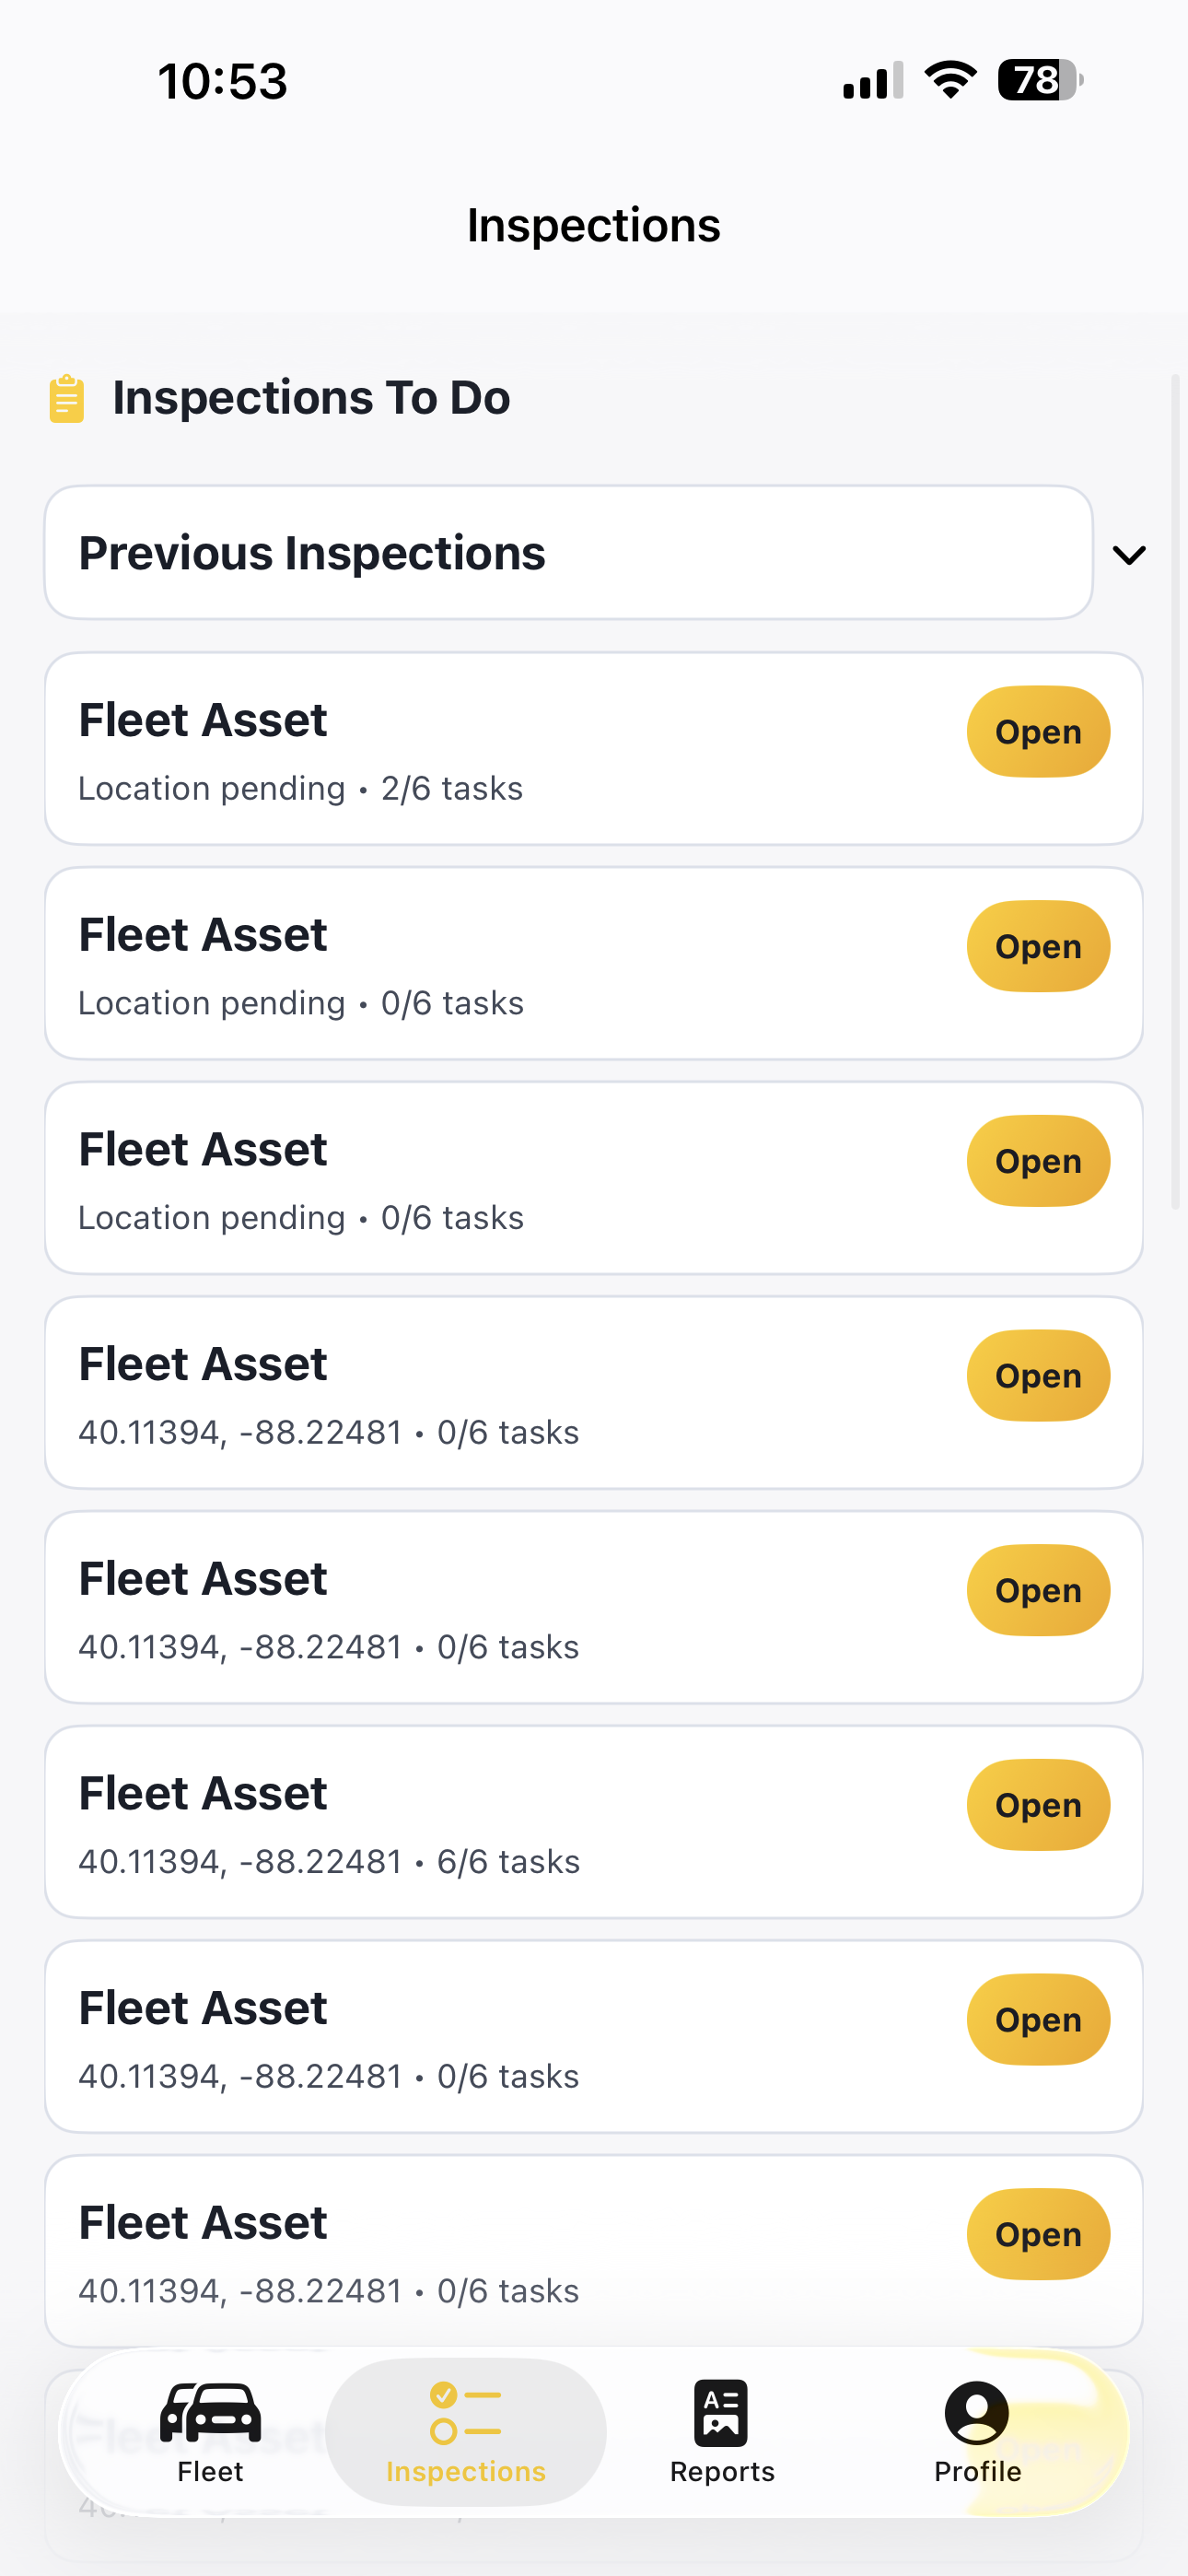Tap the Profile person icon
Image resolution: width=1188 pixels, height=2576 pixels.
point(977,2412)
